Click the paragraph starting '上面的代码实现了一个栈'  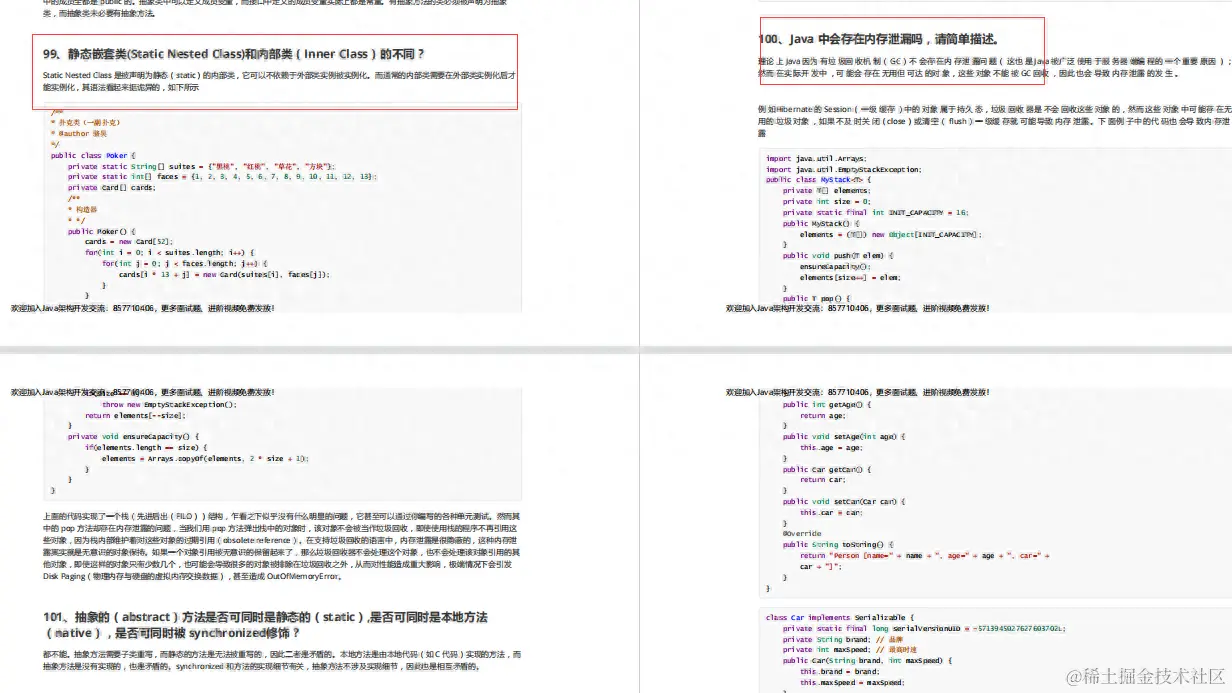pos(283,545)
